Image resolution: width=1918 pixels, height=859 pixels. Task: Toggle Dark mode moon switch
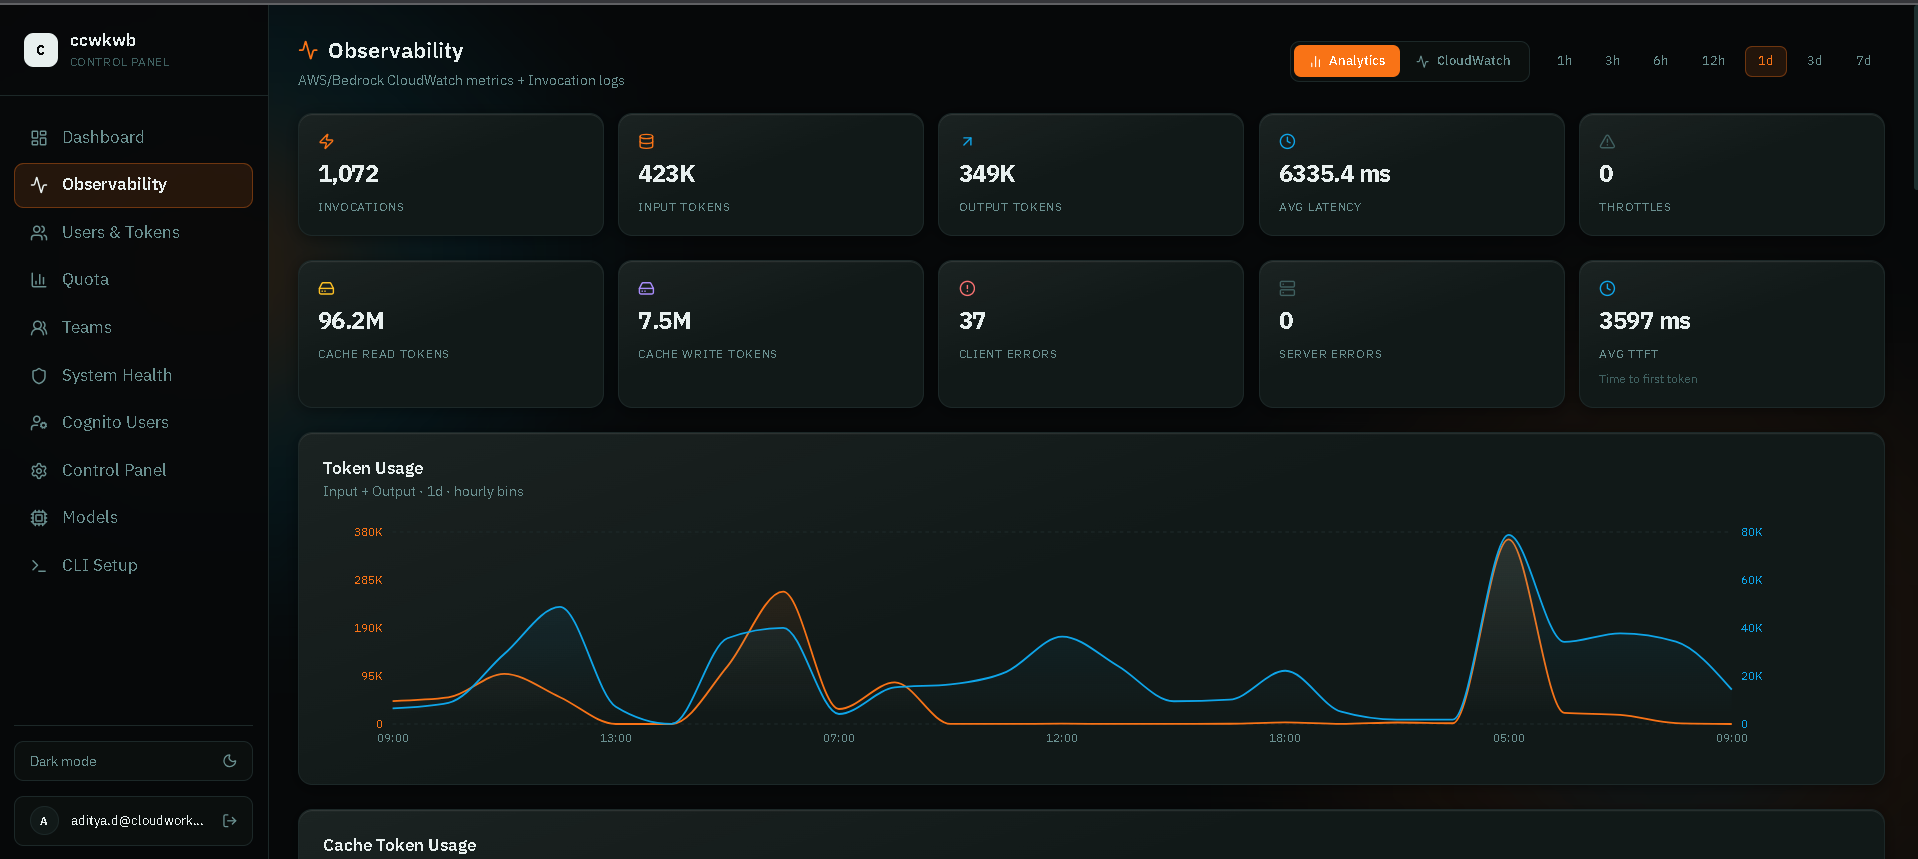click(x=230, y=761)
